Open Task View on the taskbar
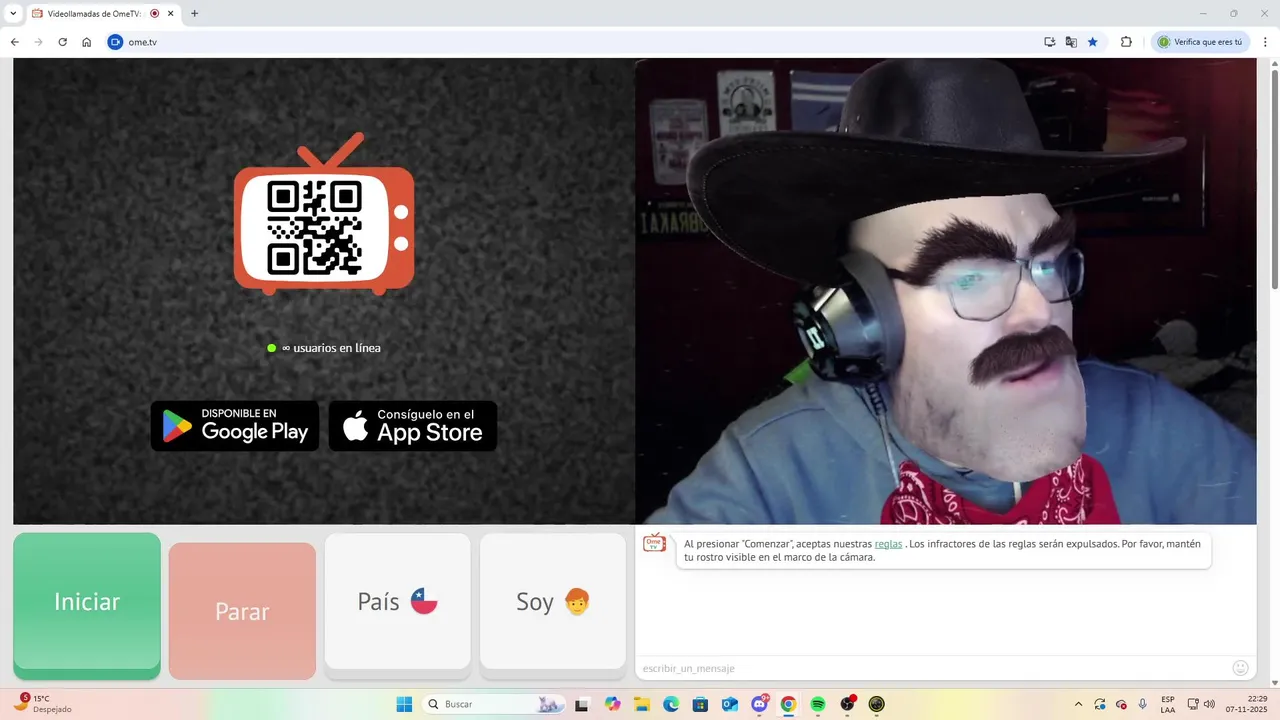 [x=582, y=704]
